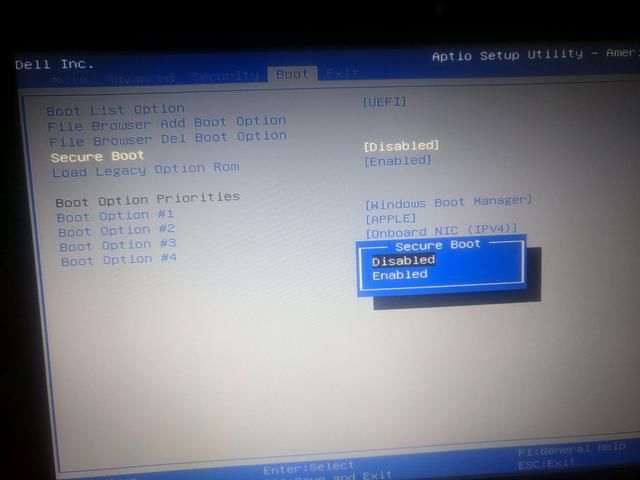This screenshot has width=640, height=480.
Task: Select the Boot Option #4 label
Action: 119,260
